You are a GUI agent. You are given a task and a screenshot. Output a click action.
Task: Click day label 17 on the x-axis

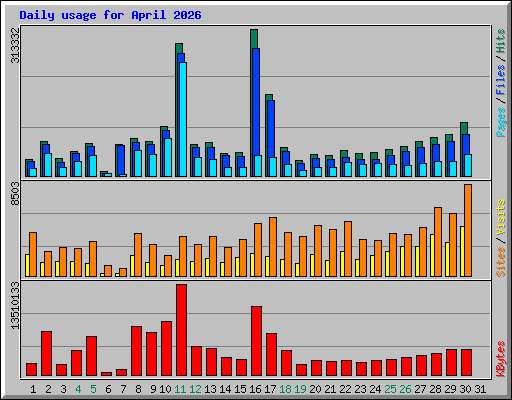[x=270, y=389]
